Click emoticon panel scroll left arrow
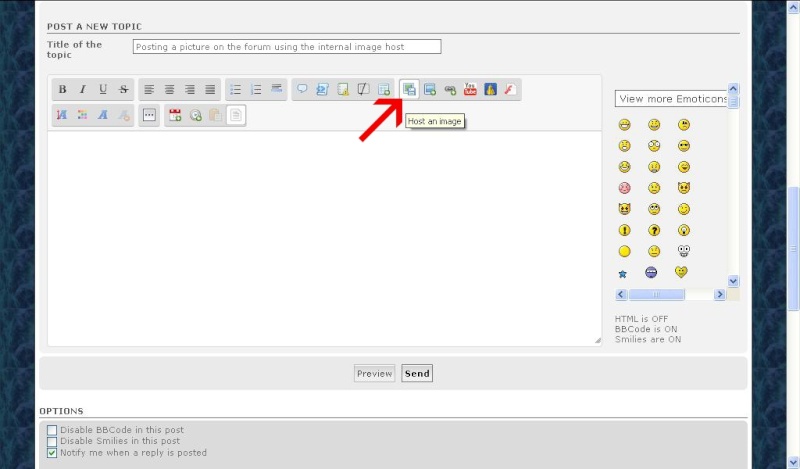The image size is (800, 469). pyautogui.click(x=621, y=294)
